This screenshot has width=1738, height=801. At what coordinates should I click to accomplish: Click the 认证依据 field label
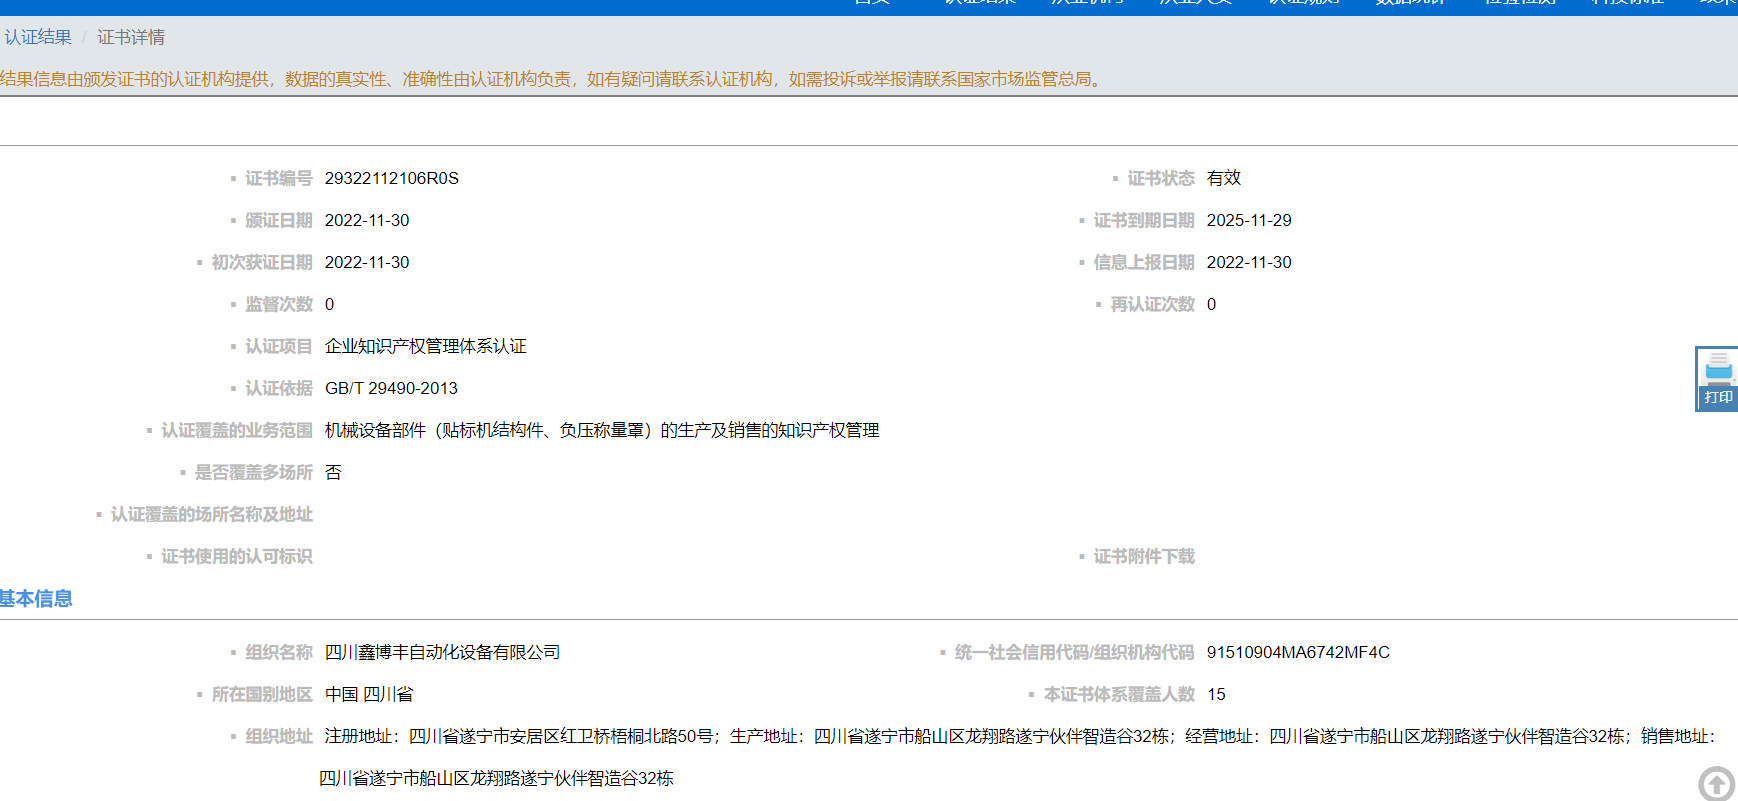point(279,388)
